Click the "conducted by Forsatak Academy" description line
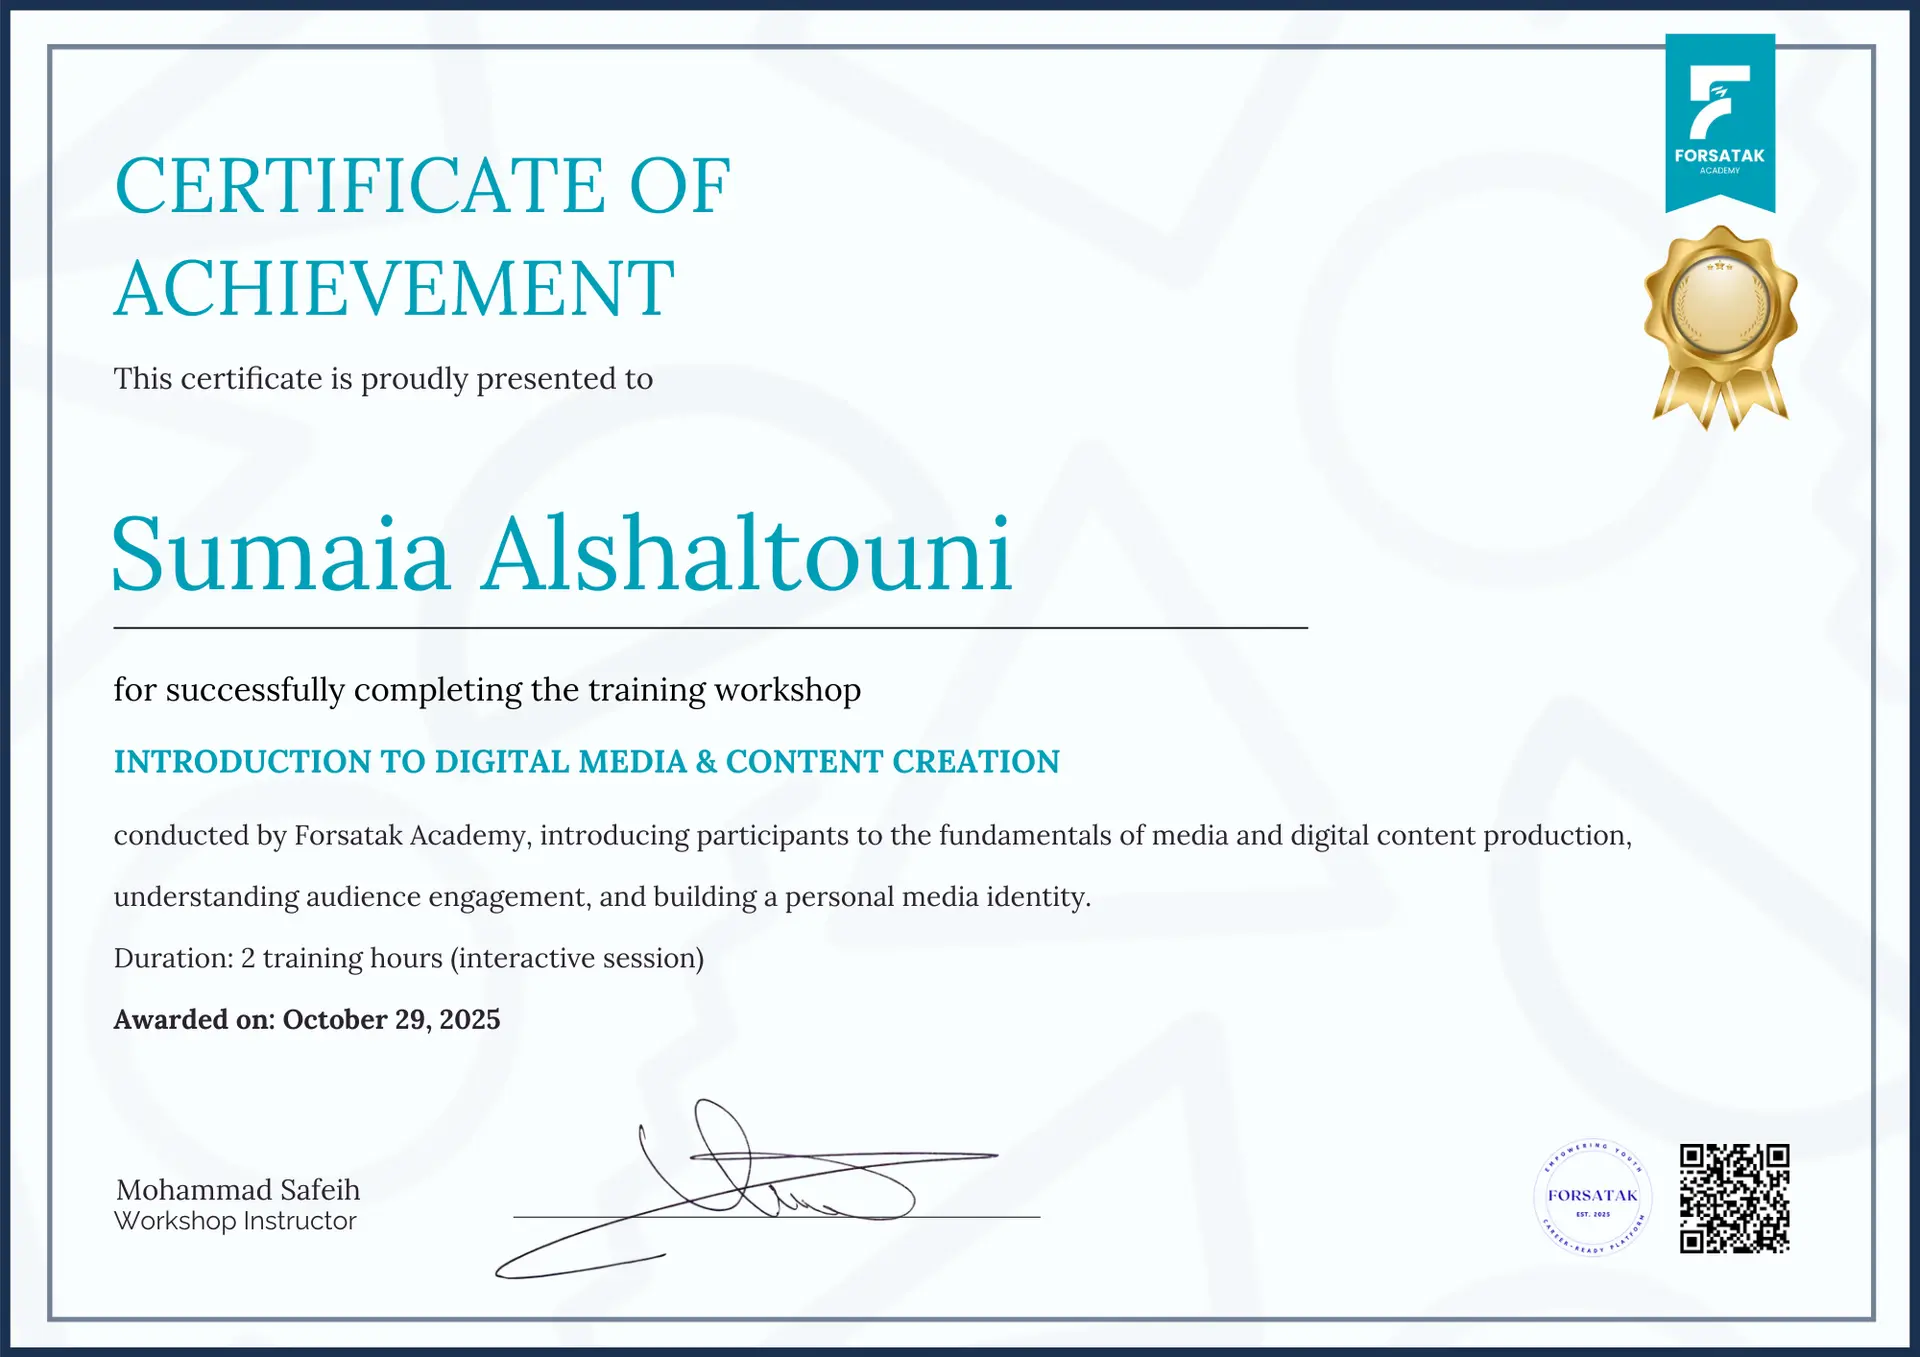This screenshot has height=1357, width=1920. point(872,835)
